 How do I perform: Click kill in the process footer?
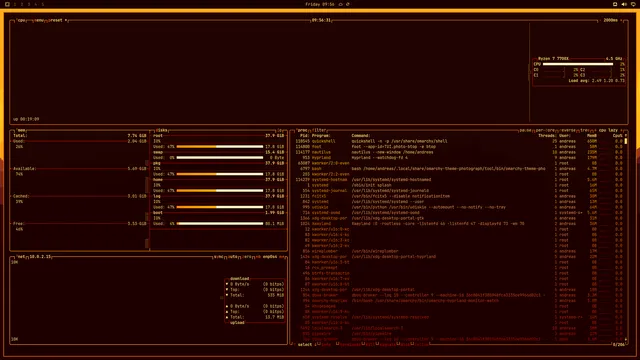(370, 344)
